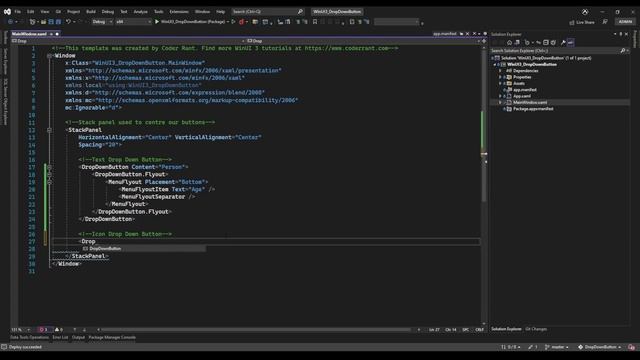
Task: Open the Build menu
Action: pos(91,11)
